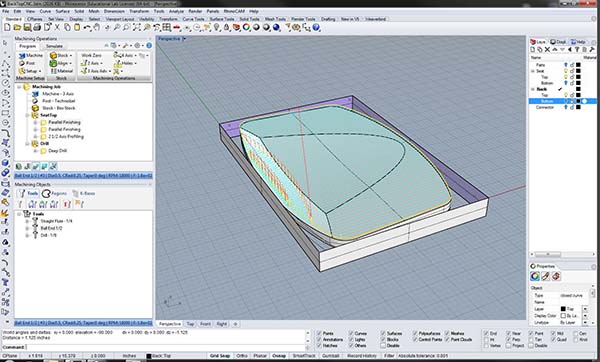This screenshot has width=600, height=362.
Task: Switch to the Top viewport tab
Action: coord(190,324)
